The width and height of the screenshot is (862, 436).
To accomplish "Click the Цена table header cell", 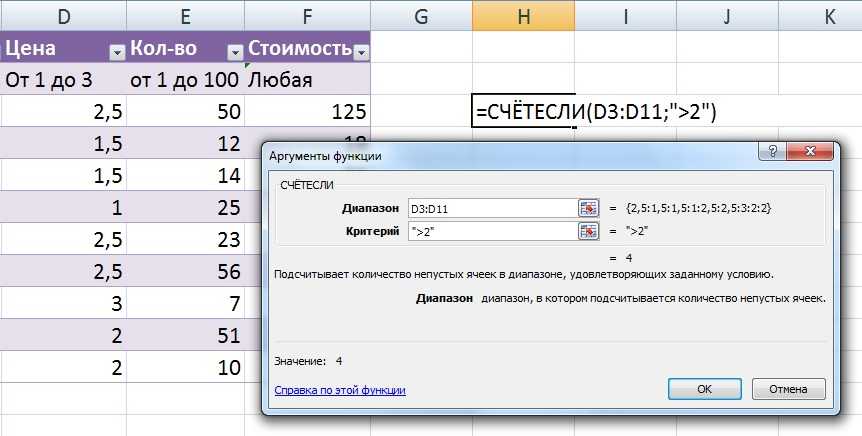I will 63,47.
